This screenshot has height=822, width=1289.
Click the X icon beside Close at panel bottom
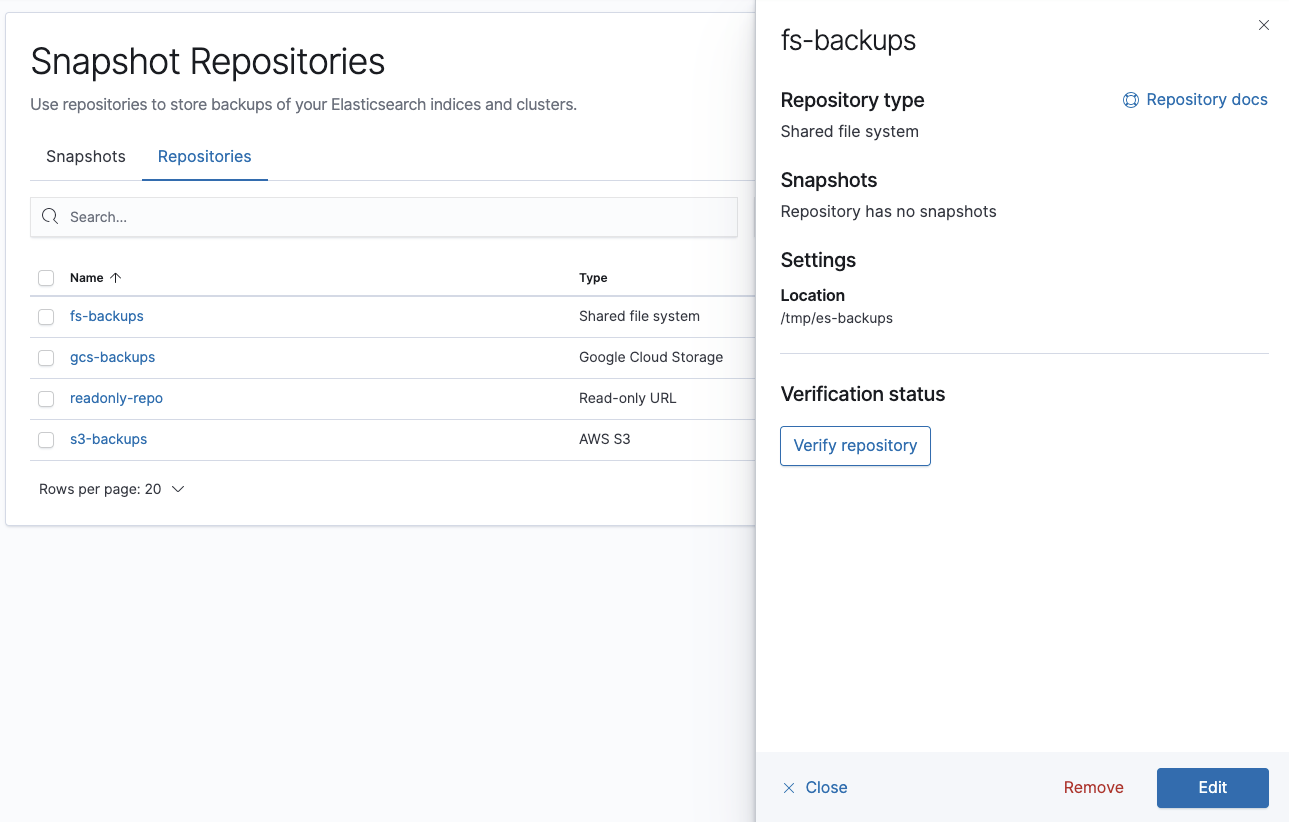(x=788, y=787)
